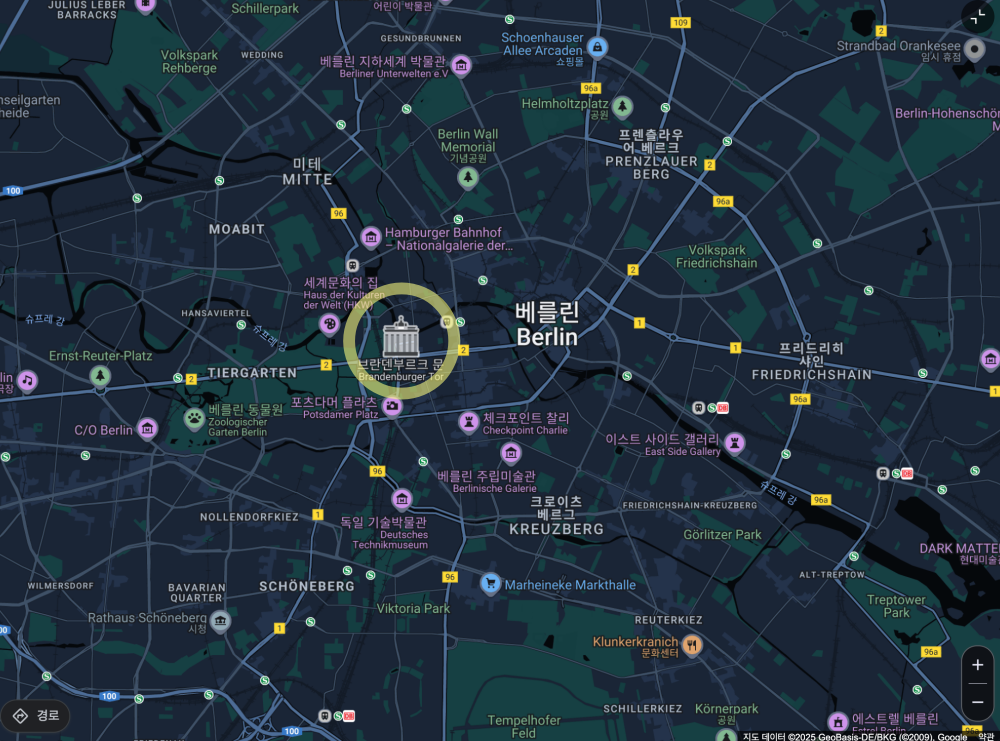The width and height of the screenshot is (1000, 741).
Task: Open directions with the 경로 button
Action: pos(36,715)
